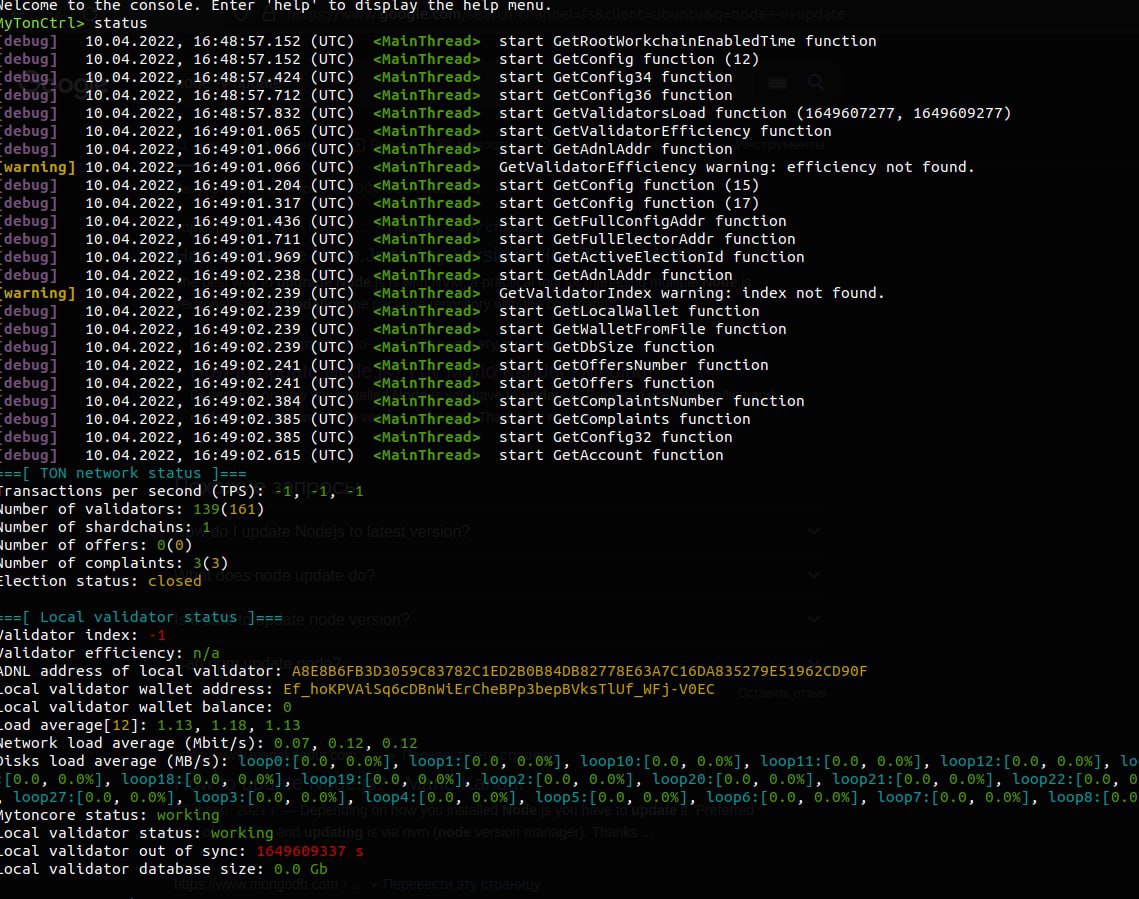1139x899 pixels.
Task: Select the loop27 disk load entry
Action: point(94,797)
